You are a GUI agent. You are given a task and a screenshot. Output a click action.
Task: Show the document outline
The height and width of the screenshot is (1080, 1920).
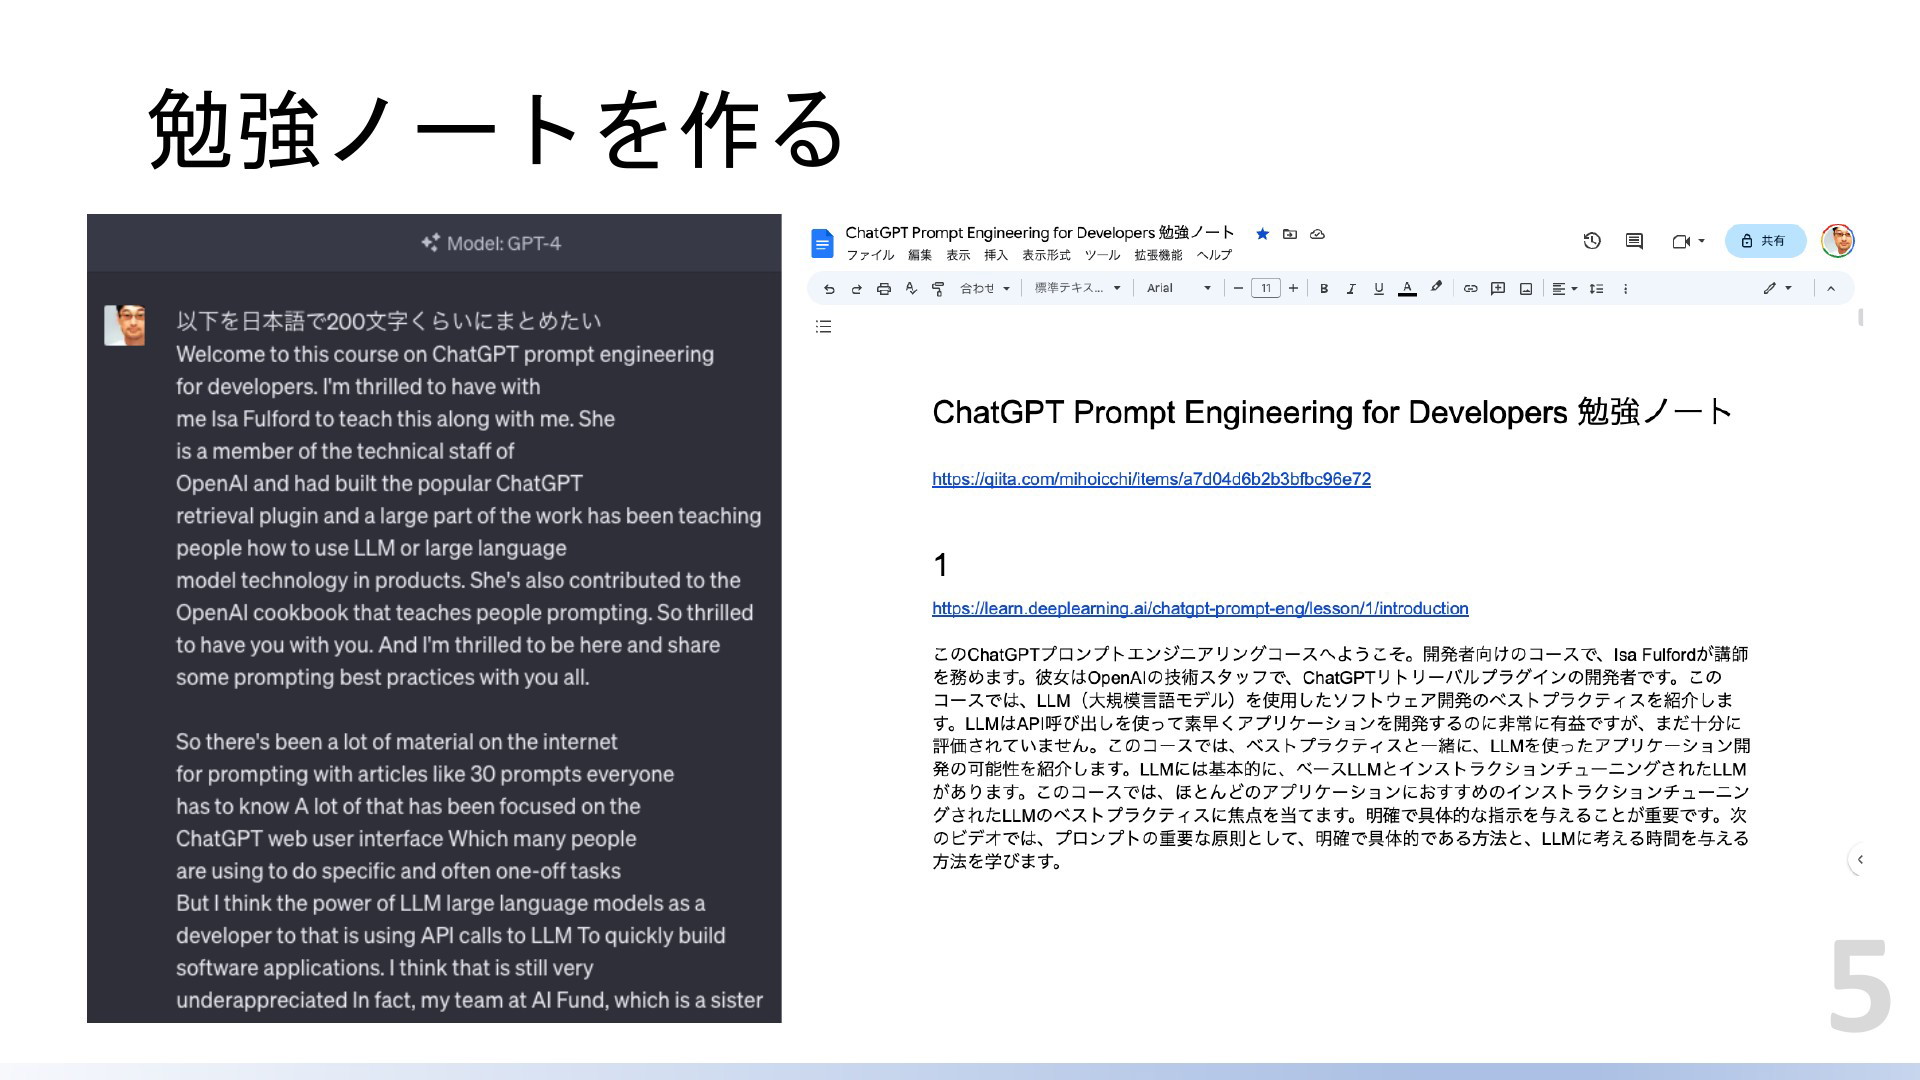pyautogui.click(x=823, y=327)
